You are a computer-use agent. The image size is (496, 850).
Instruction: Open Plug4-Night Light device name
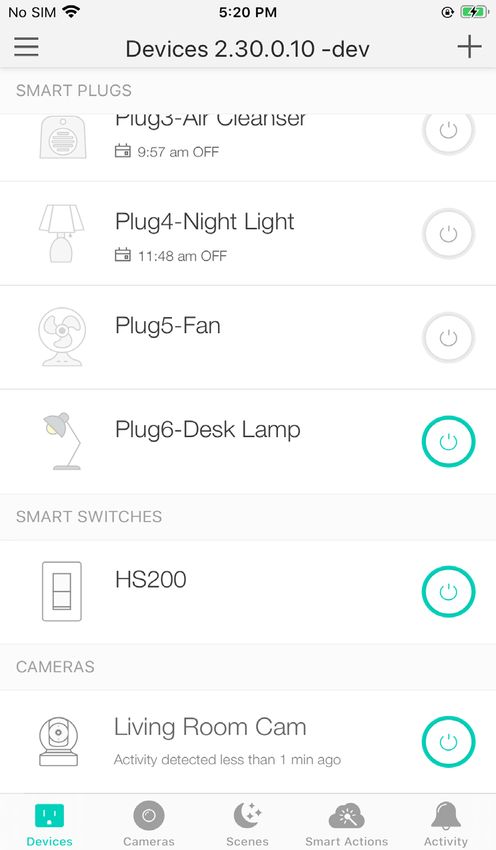(x=204, y=222)
